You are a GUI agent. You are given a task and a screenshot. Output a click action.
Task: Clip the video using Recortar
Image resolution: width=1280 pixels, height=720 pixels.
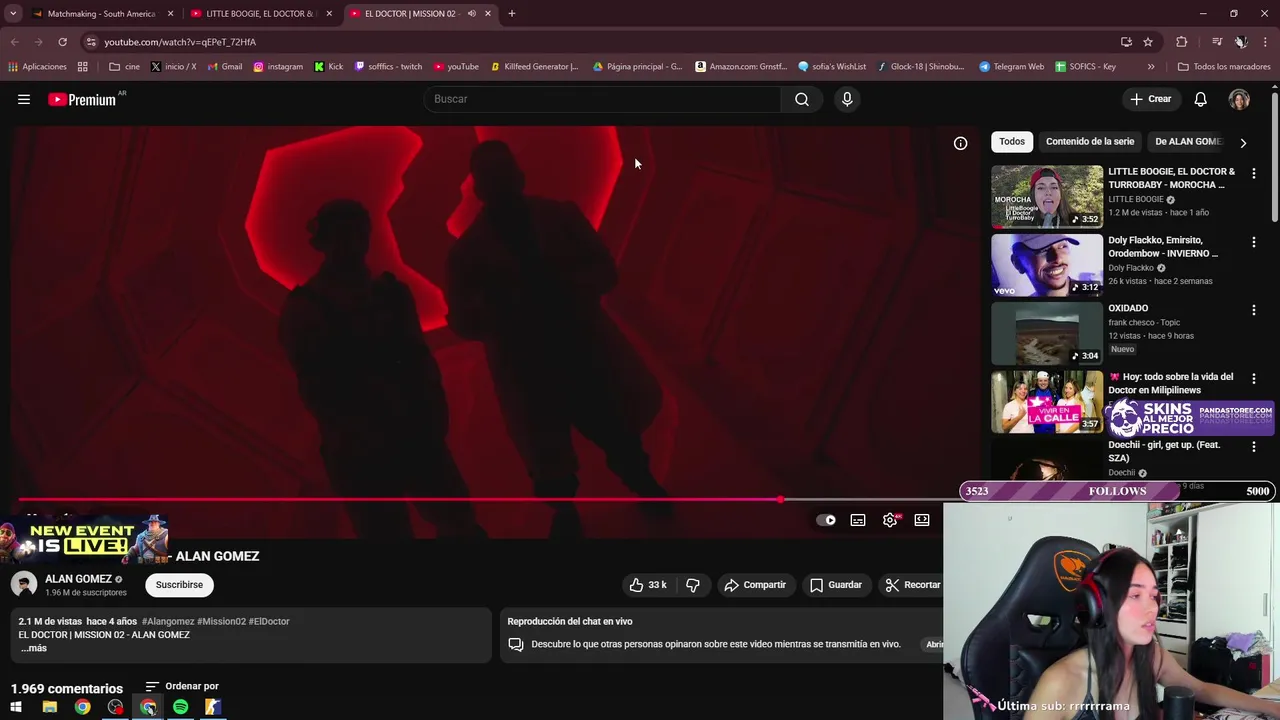(912, 585)
